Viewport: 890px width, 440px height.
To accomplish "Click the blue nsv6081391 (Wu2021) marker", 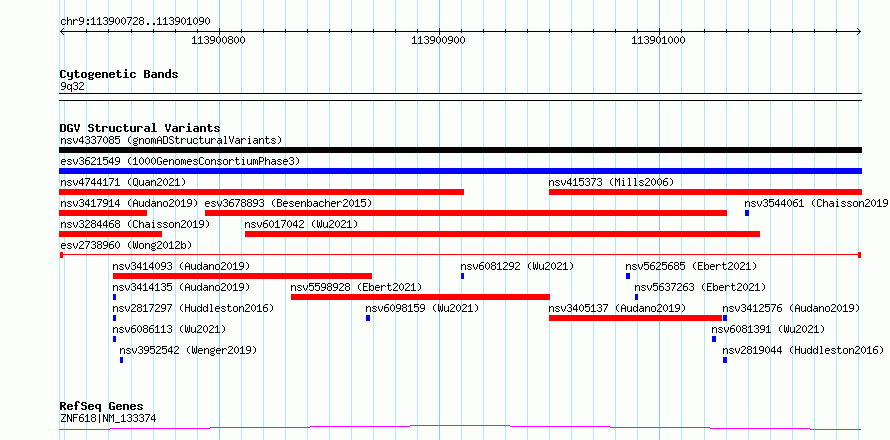I will pos(714,339).
